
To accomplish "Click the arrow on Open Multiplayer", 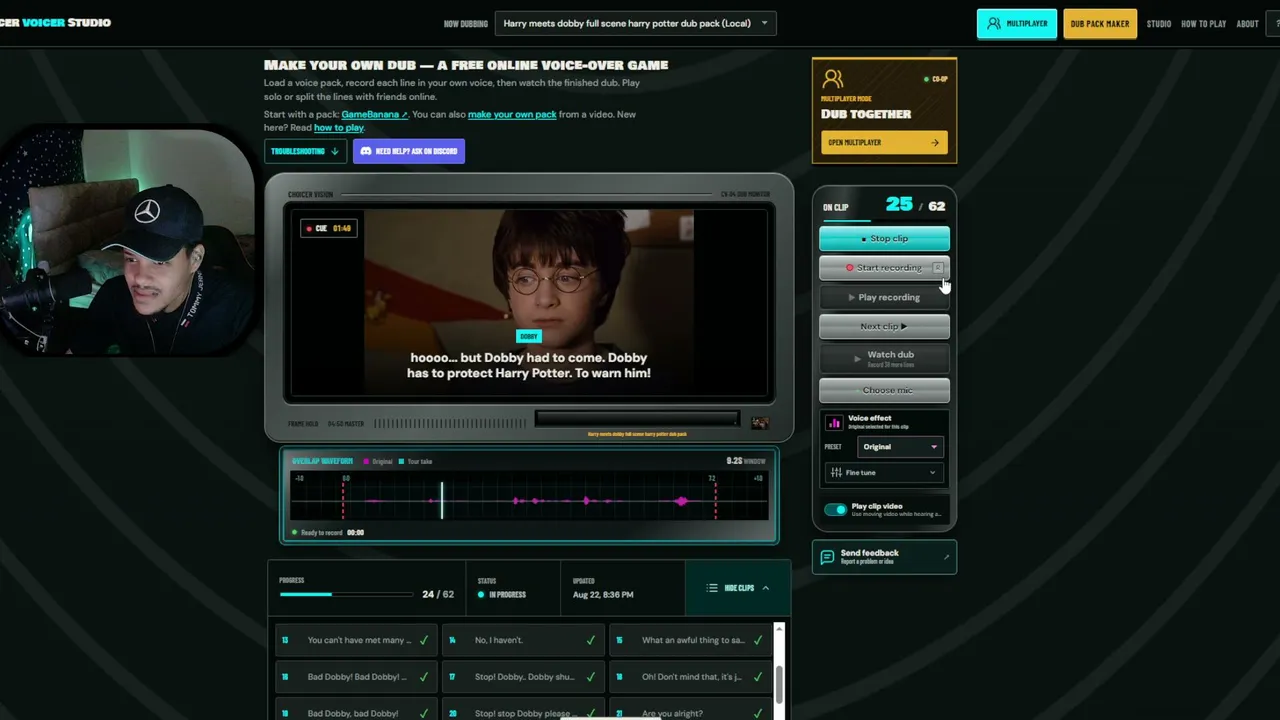I will (935, 142).
